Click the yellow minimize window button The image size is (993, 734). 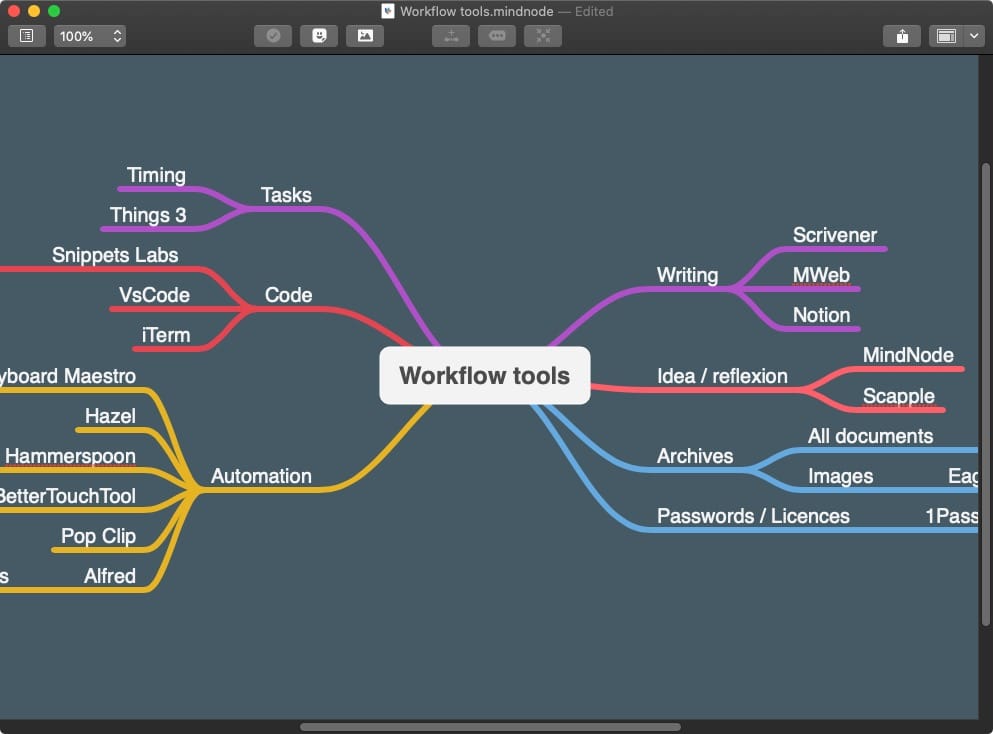click(x=34, y=11)
